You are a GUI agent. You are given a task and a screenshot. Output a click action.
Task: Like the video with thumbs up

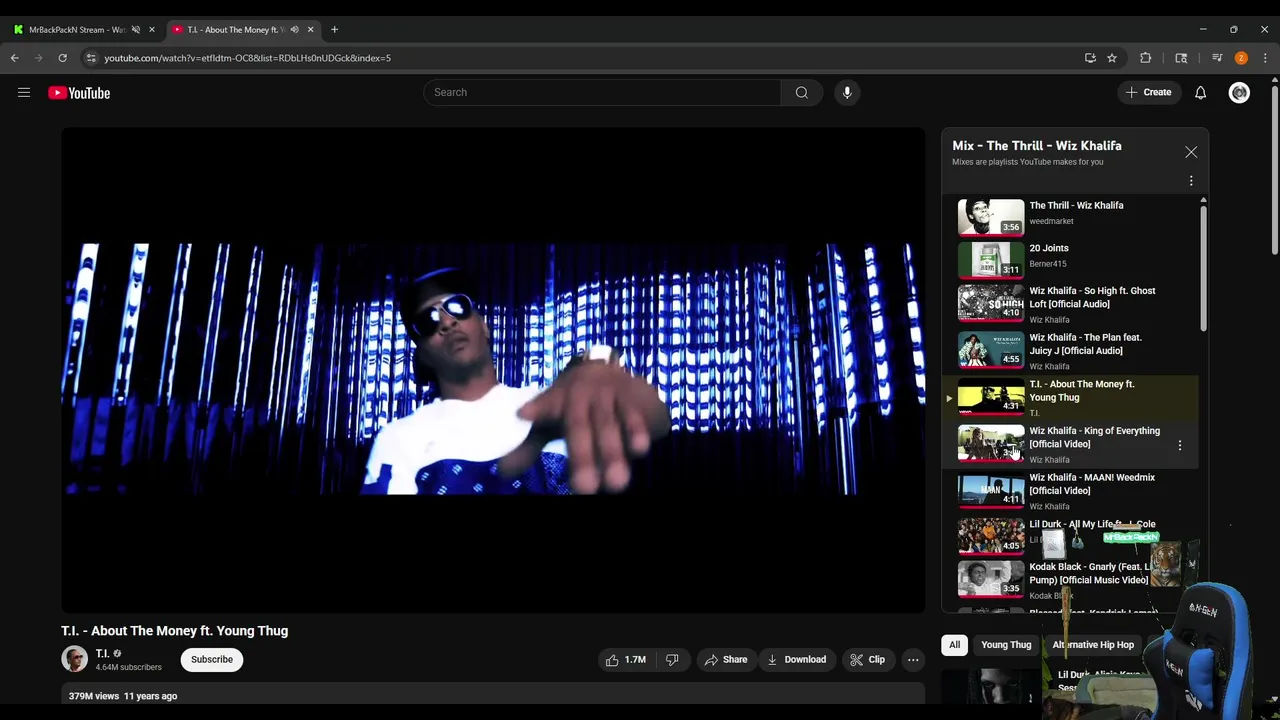pyautogui.click(x=626, y=660)
